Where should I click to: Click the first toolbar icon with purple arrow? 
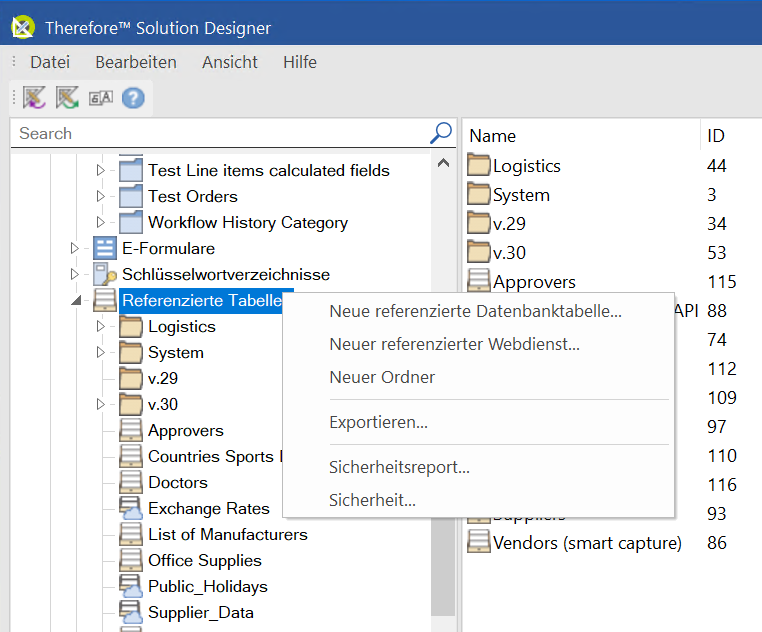coord(34,98)
